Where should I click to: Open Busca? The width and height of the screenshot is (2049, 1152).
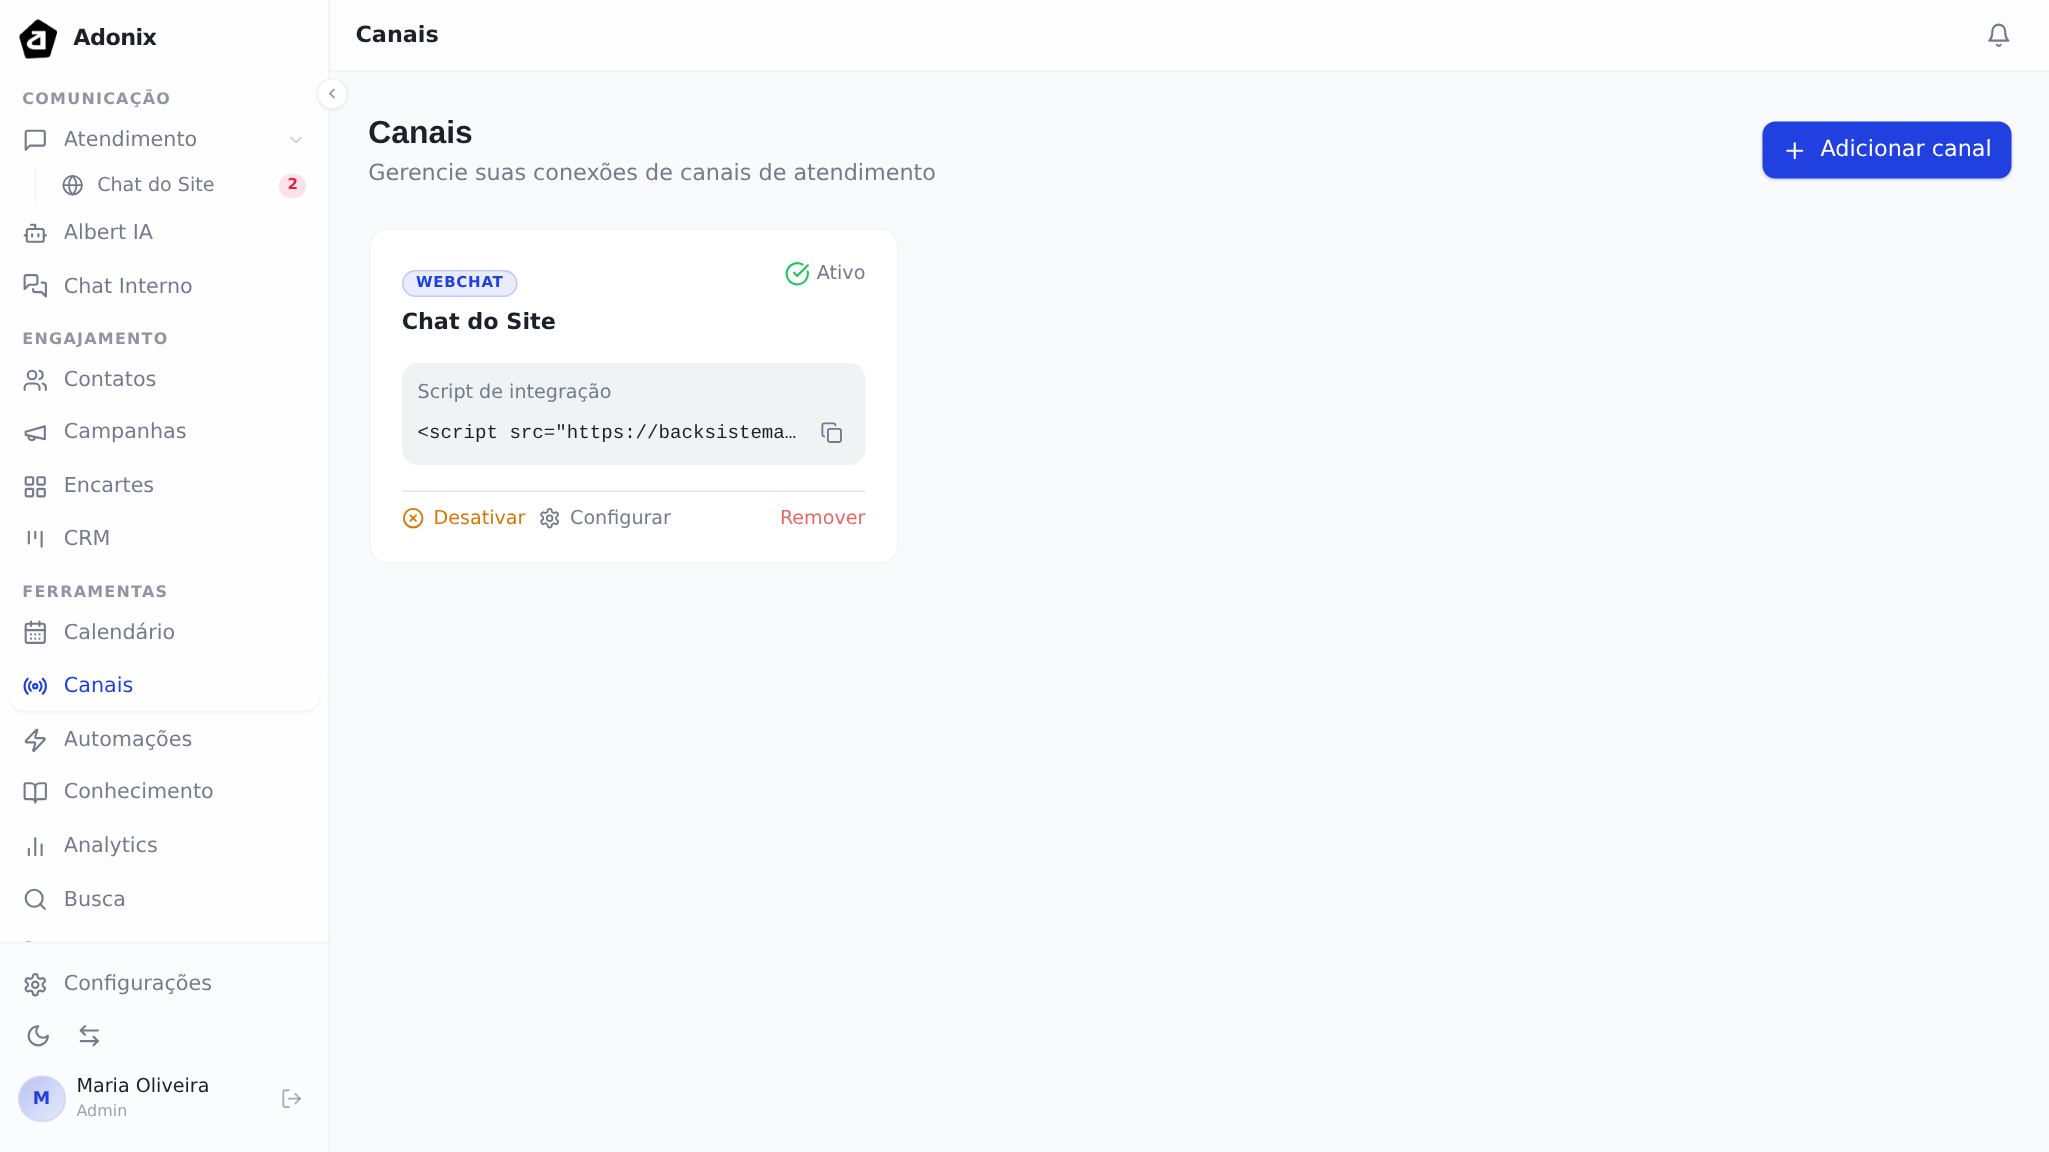pos(164,899)
